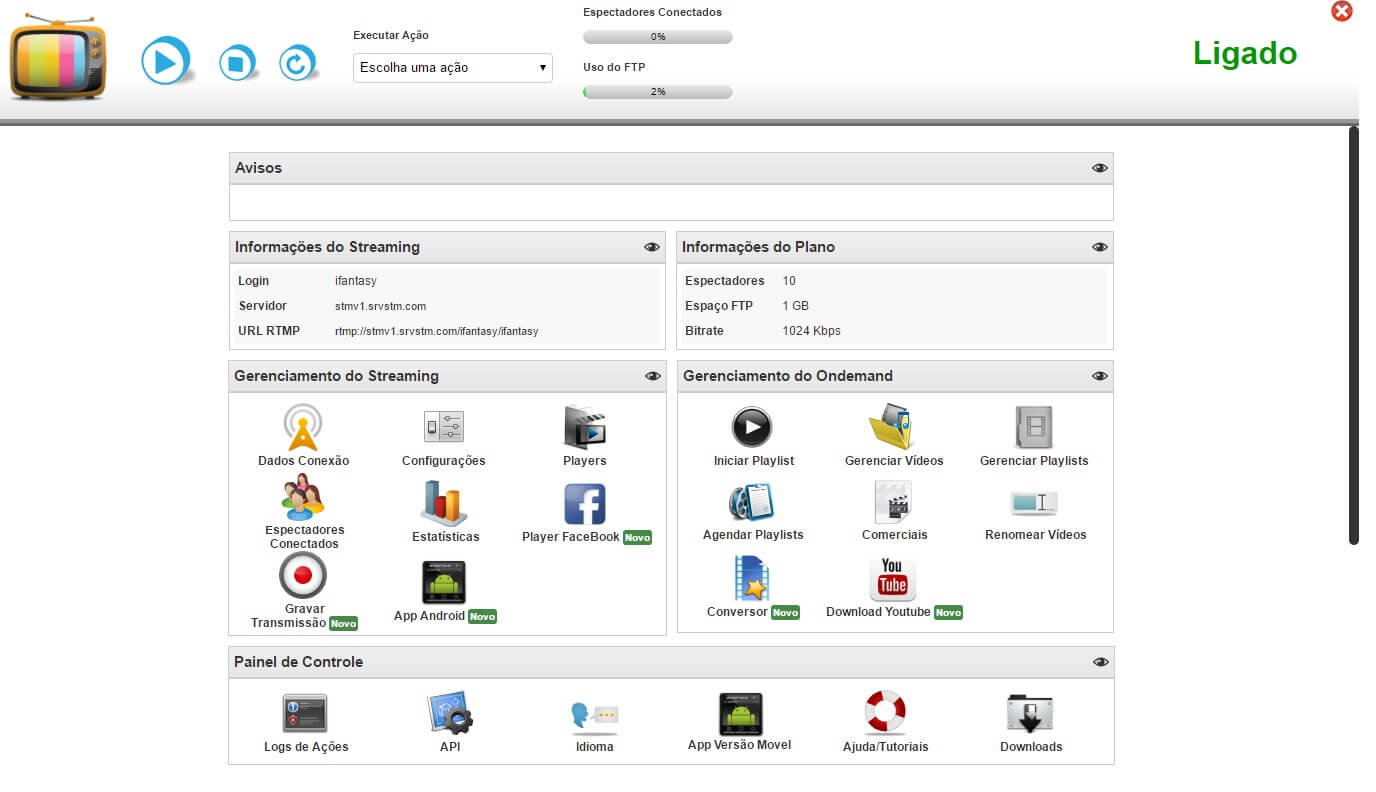Click the Uso do FTP progress bar
This screenshot has width=1376, height=792.
click(x=658, y=92)
